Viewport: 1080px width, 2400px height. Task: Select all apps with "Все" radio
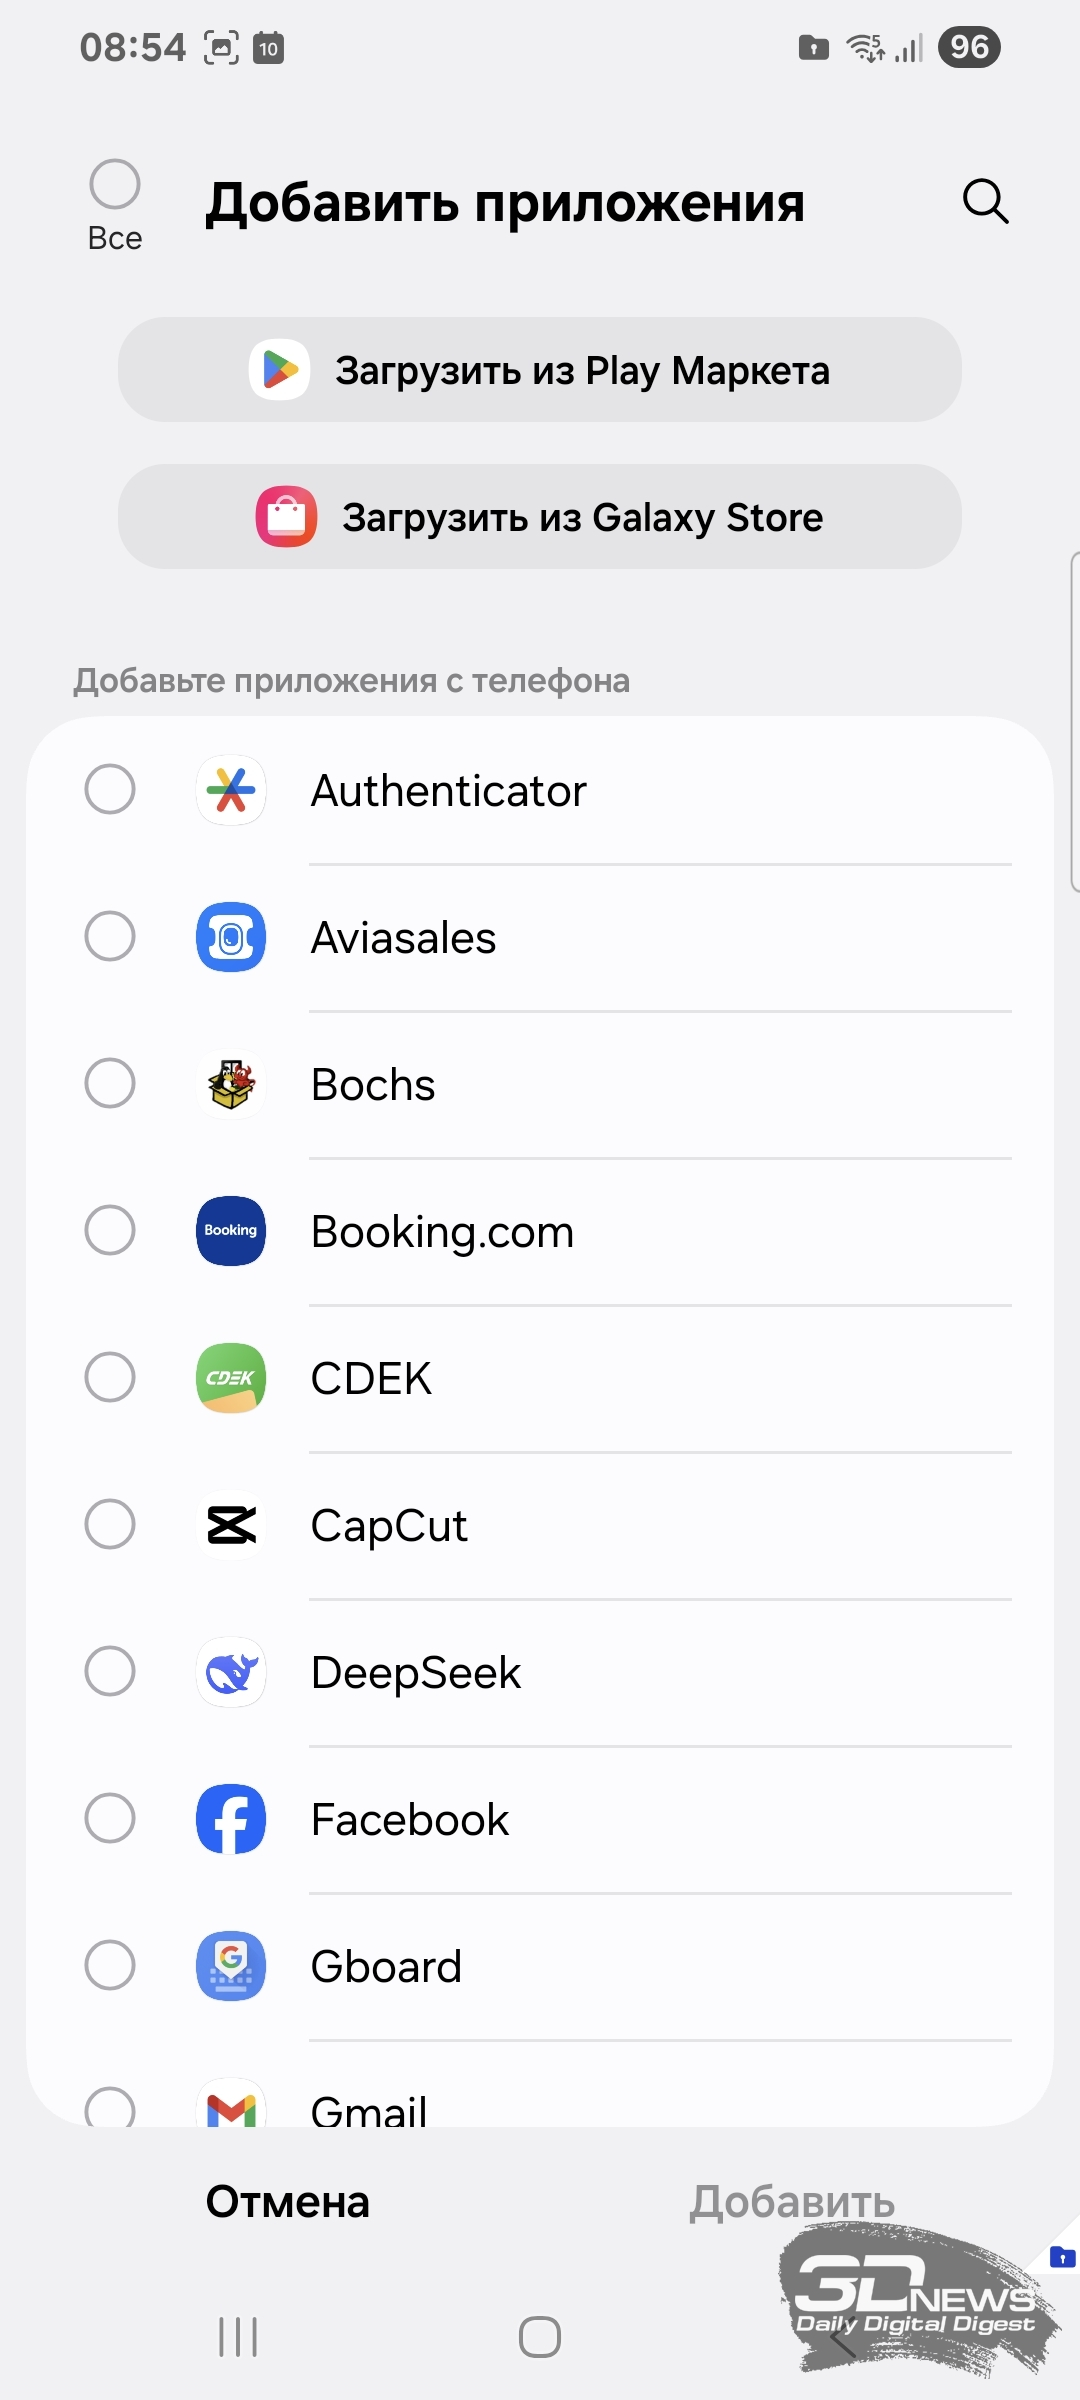pos(115,185)
